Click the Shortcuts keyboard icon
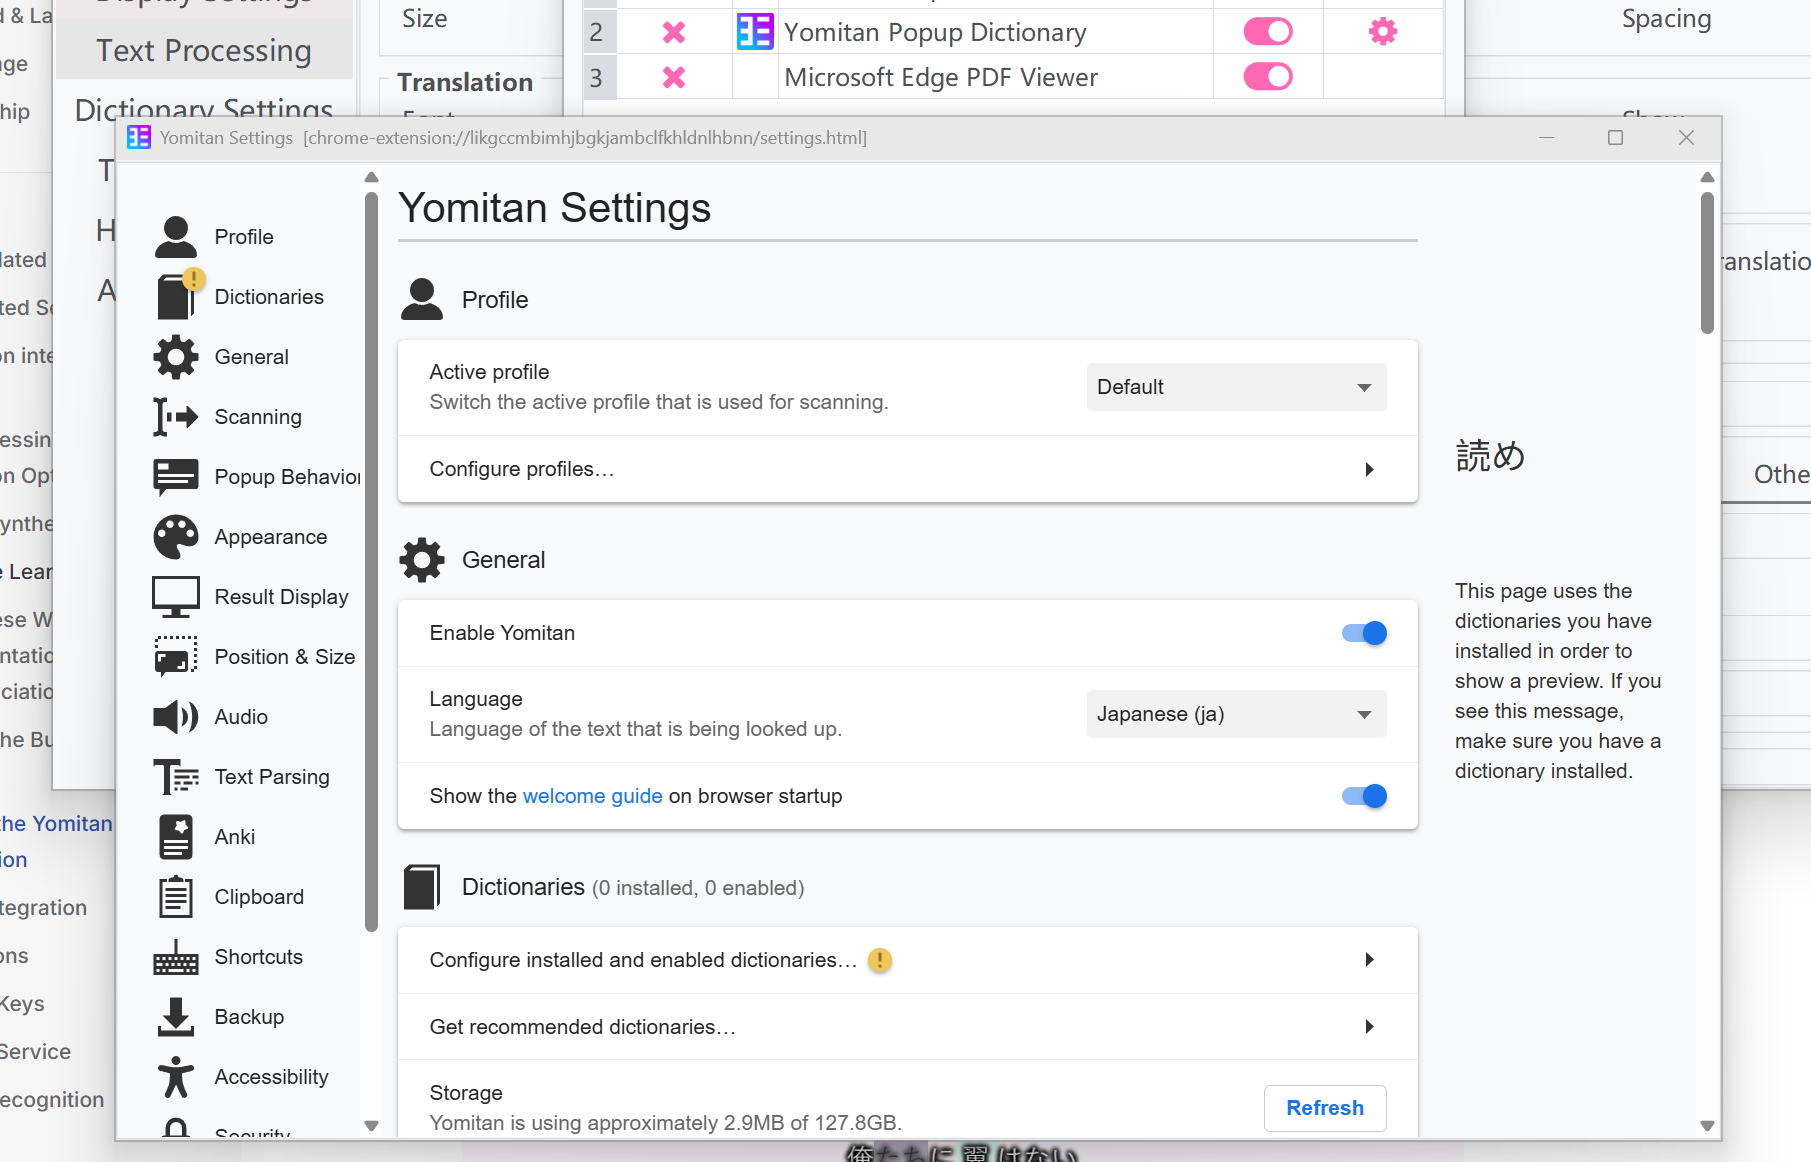 tap(176, 957)
